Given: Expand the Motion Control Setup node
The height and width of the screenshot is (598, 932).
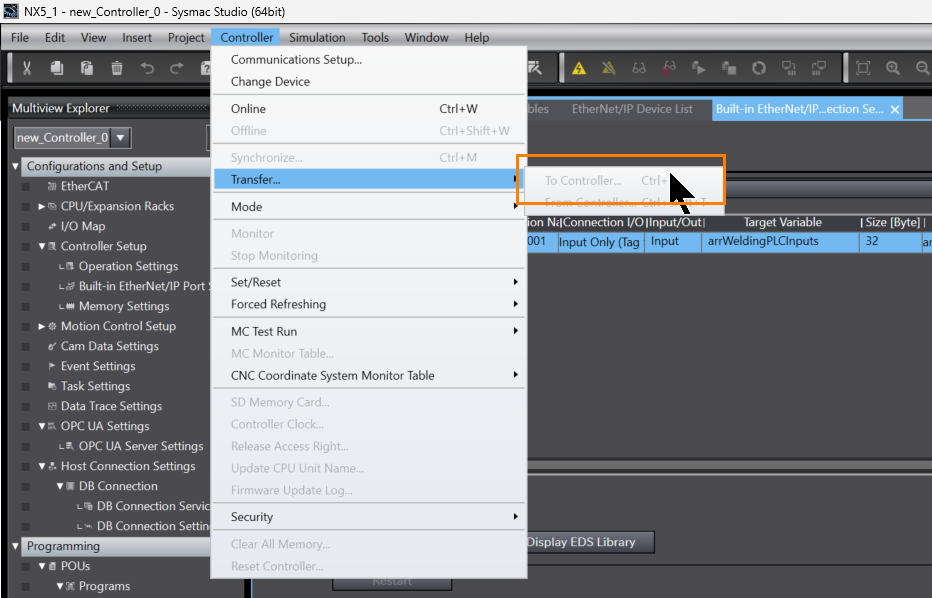Looking at the screenshot, I should (x=42, y=326).
